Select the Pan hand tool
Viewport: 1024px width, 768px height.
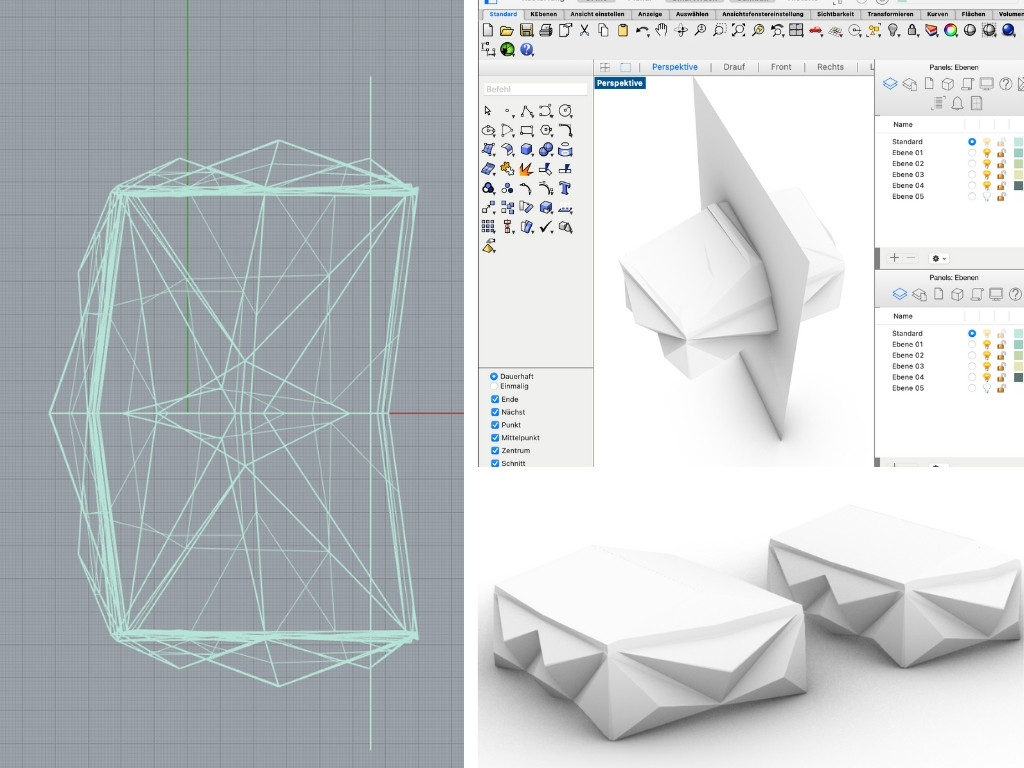pos(661,31)
